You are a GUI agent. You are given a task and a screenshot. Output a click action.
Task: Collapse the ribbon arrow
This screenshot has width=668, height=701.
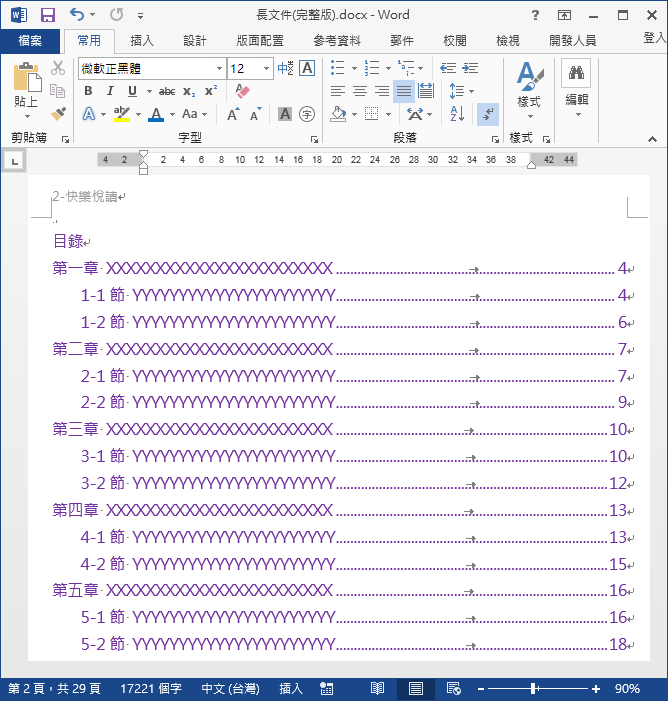tap(652, 139)
